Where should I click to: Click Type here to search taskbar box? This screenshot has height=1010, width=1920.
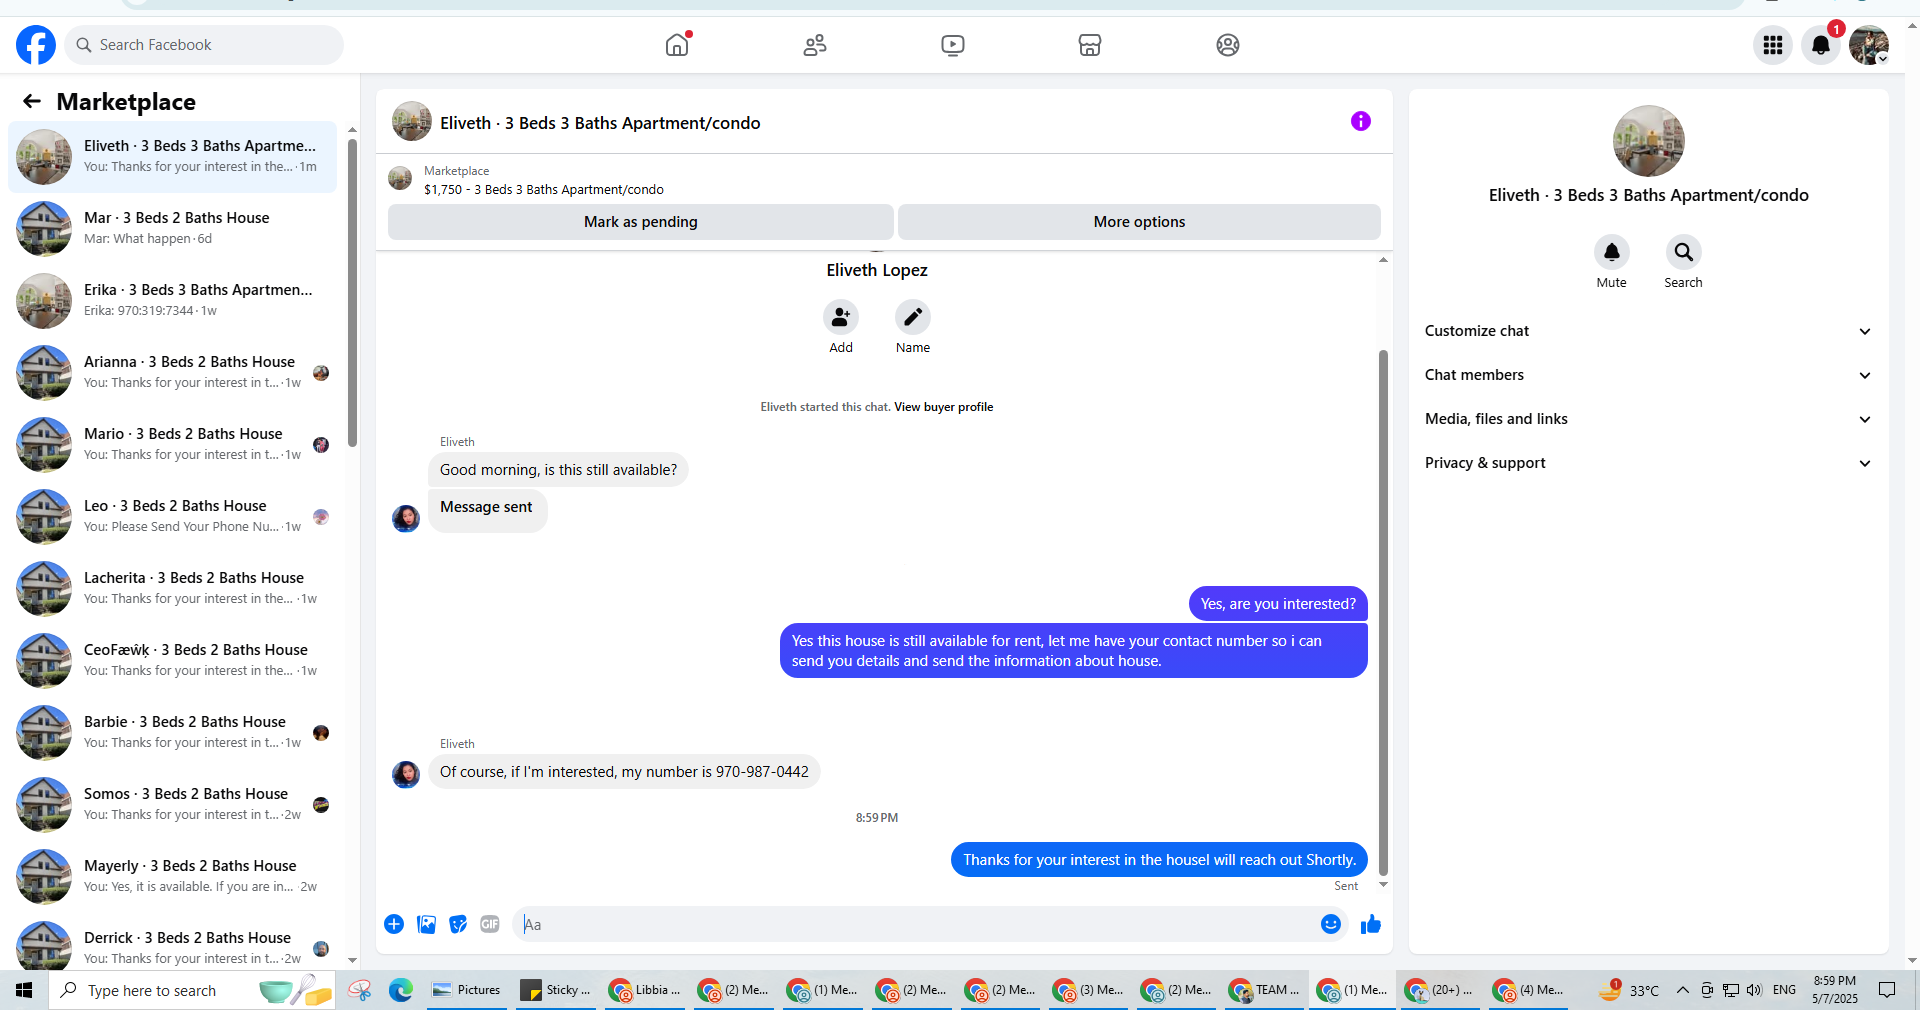(192, 990)
